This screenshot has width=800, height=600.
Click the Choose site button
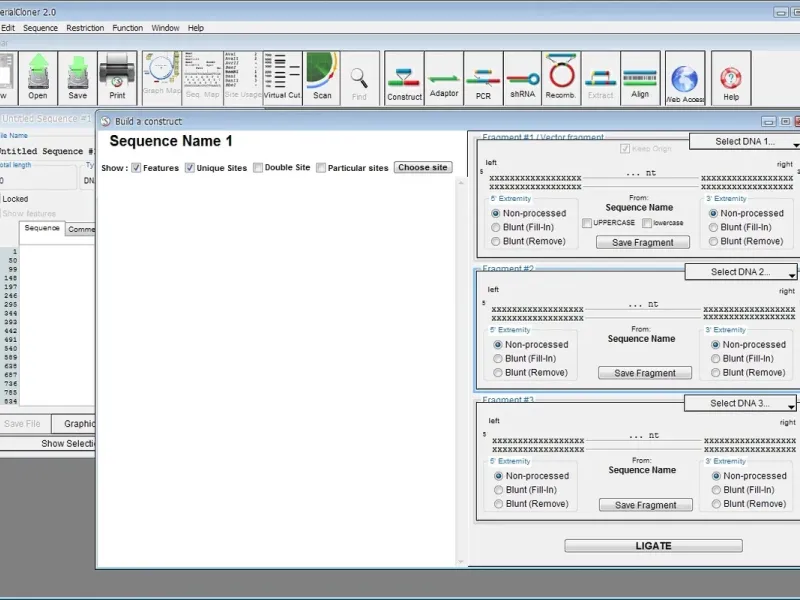coord(423,167)
